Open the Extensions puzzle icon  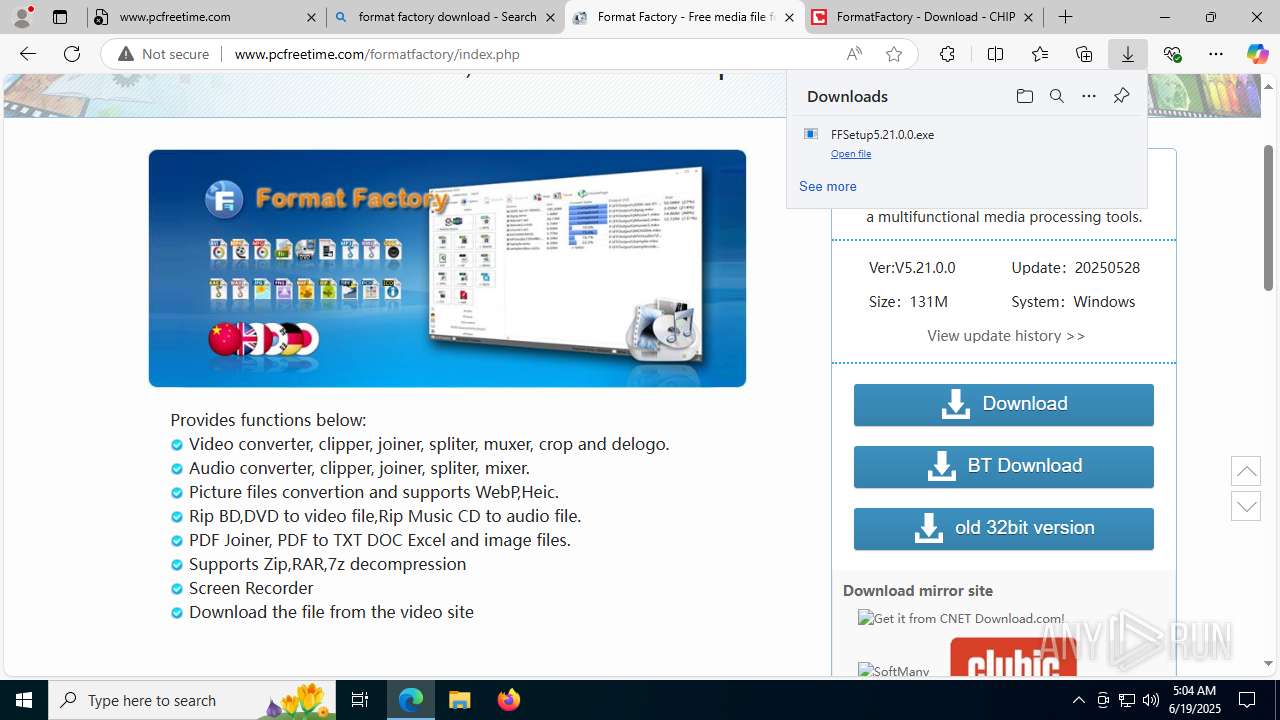pyautogui.click(x=947, y=54)
